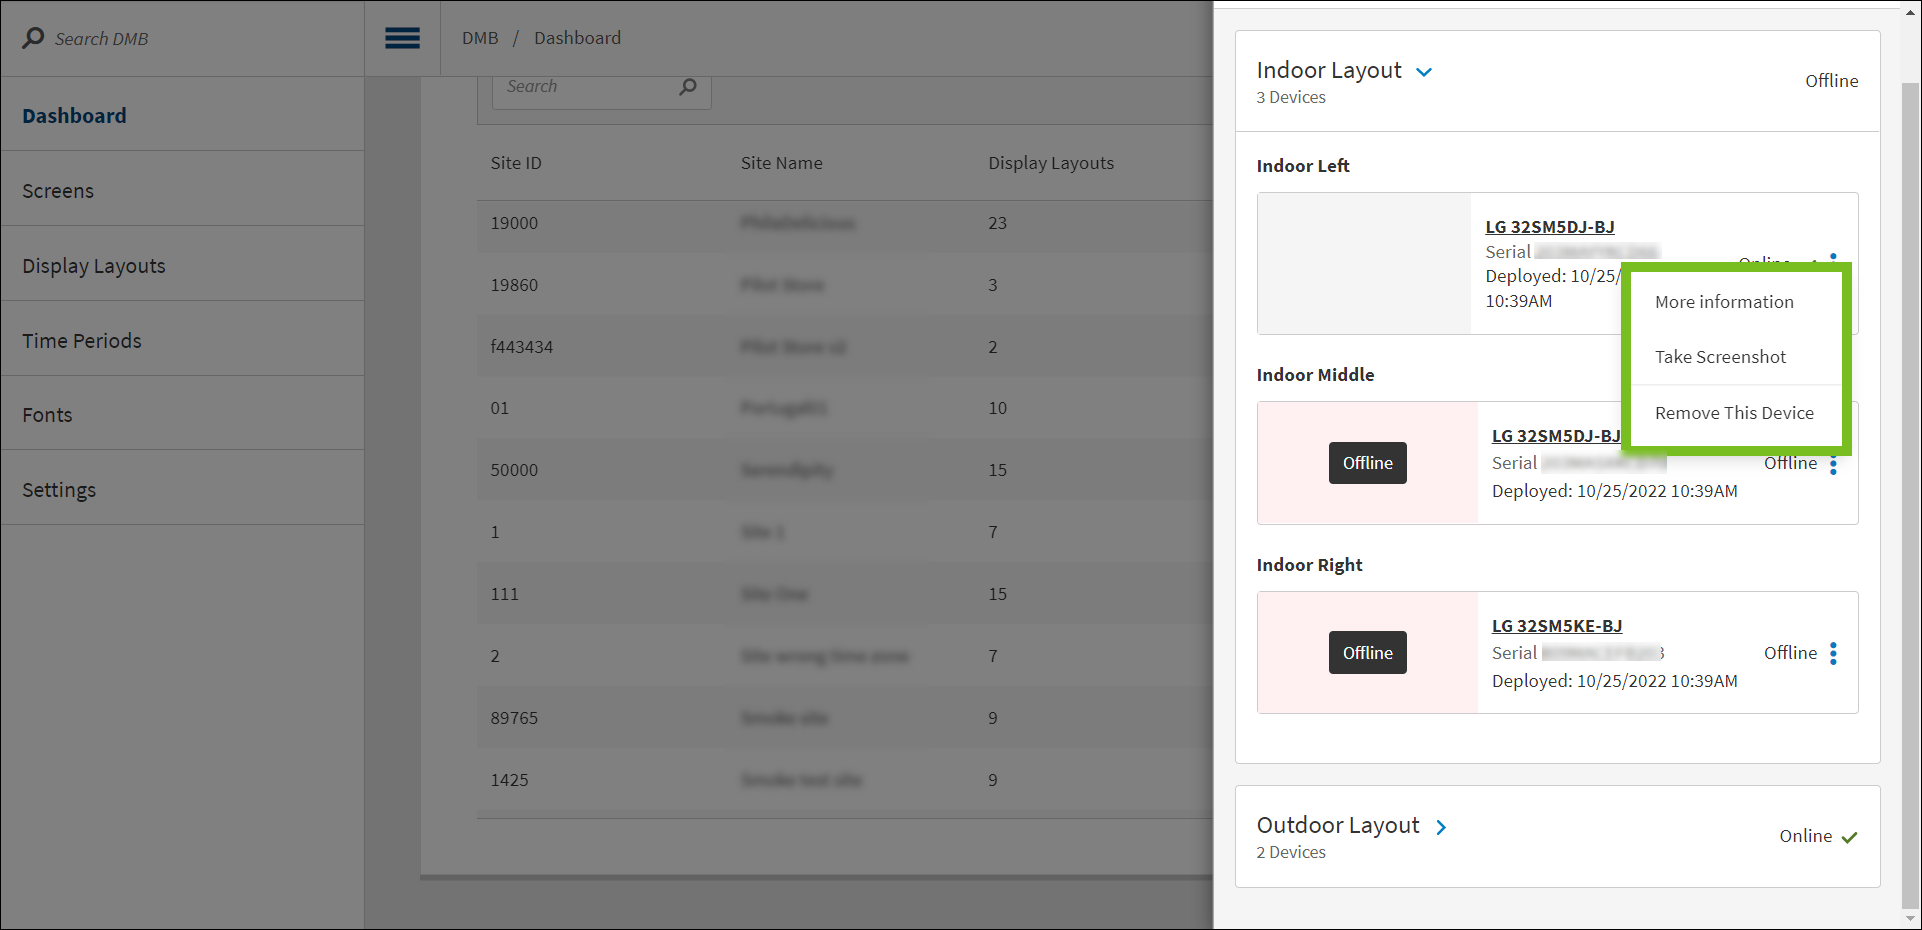Click the hamburger menu icon
This screenshot has height=930, width=1922.
402,38
